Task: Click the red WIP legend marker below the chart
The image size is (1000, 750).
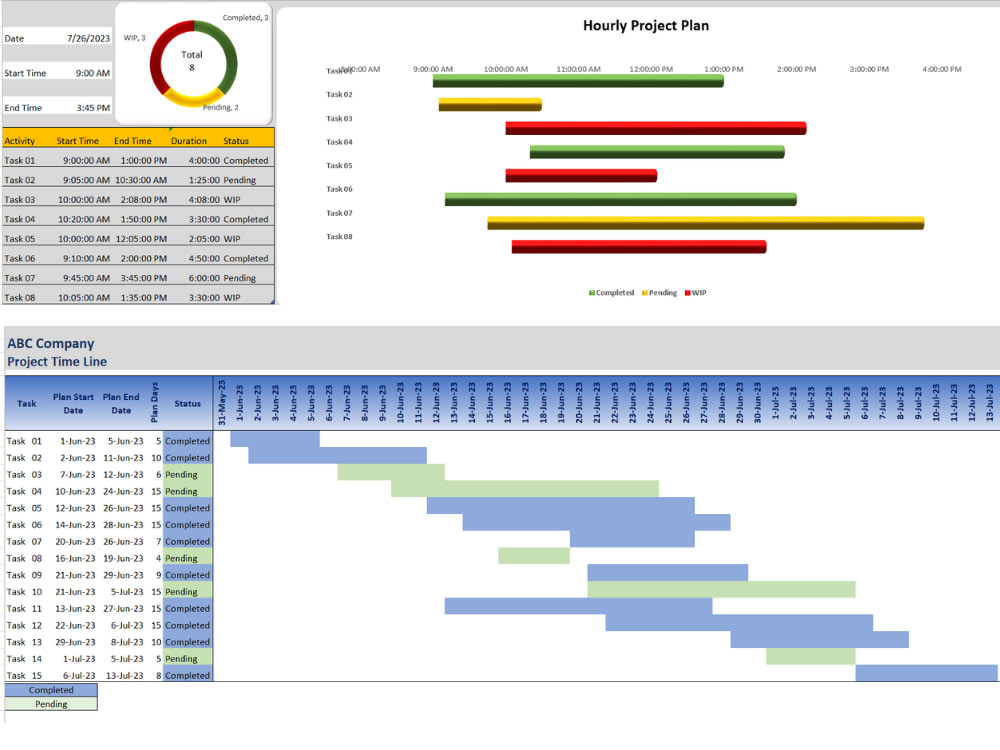Action: pyautogui.click(x=688, y=292)
